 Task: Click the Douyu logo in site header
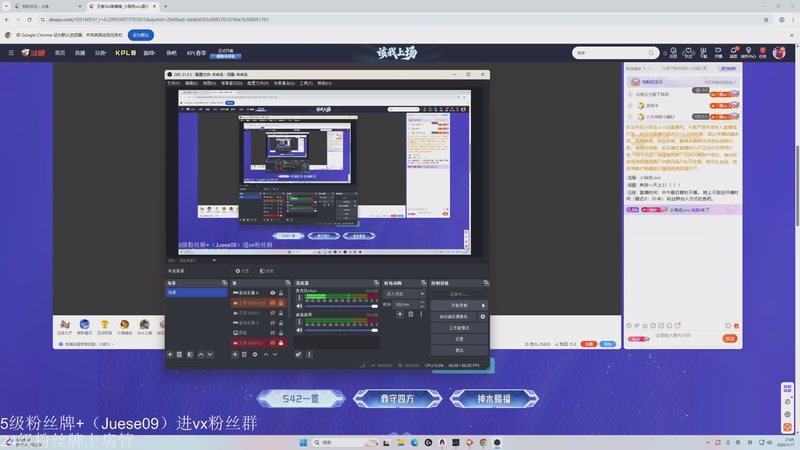tap(33, 53)
